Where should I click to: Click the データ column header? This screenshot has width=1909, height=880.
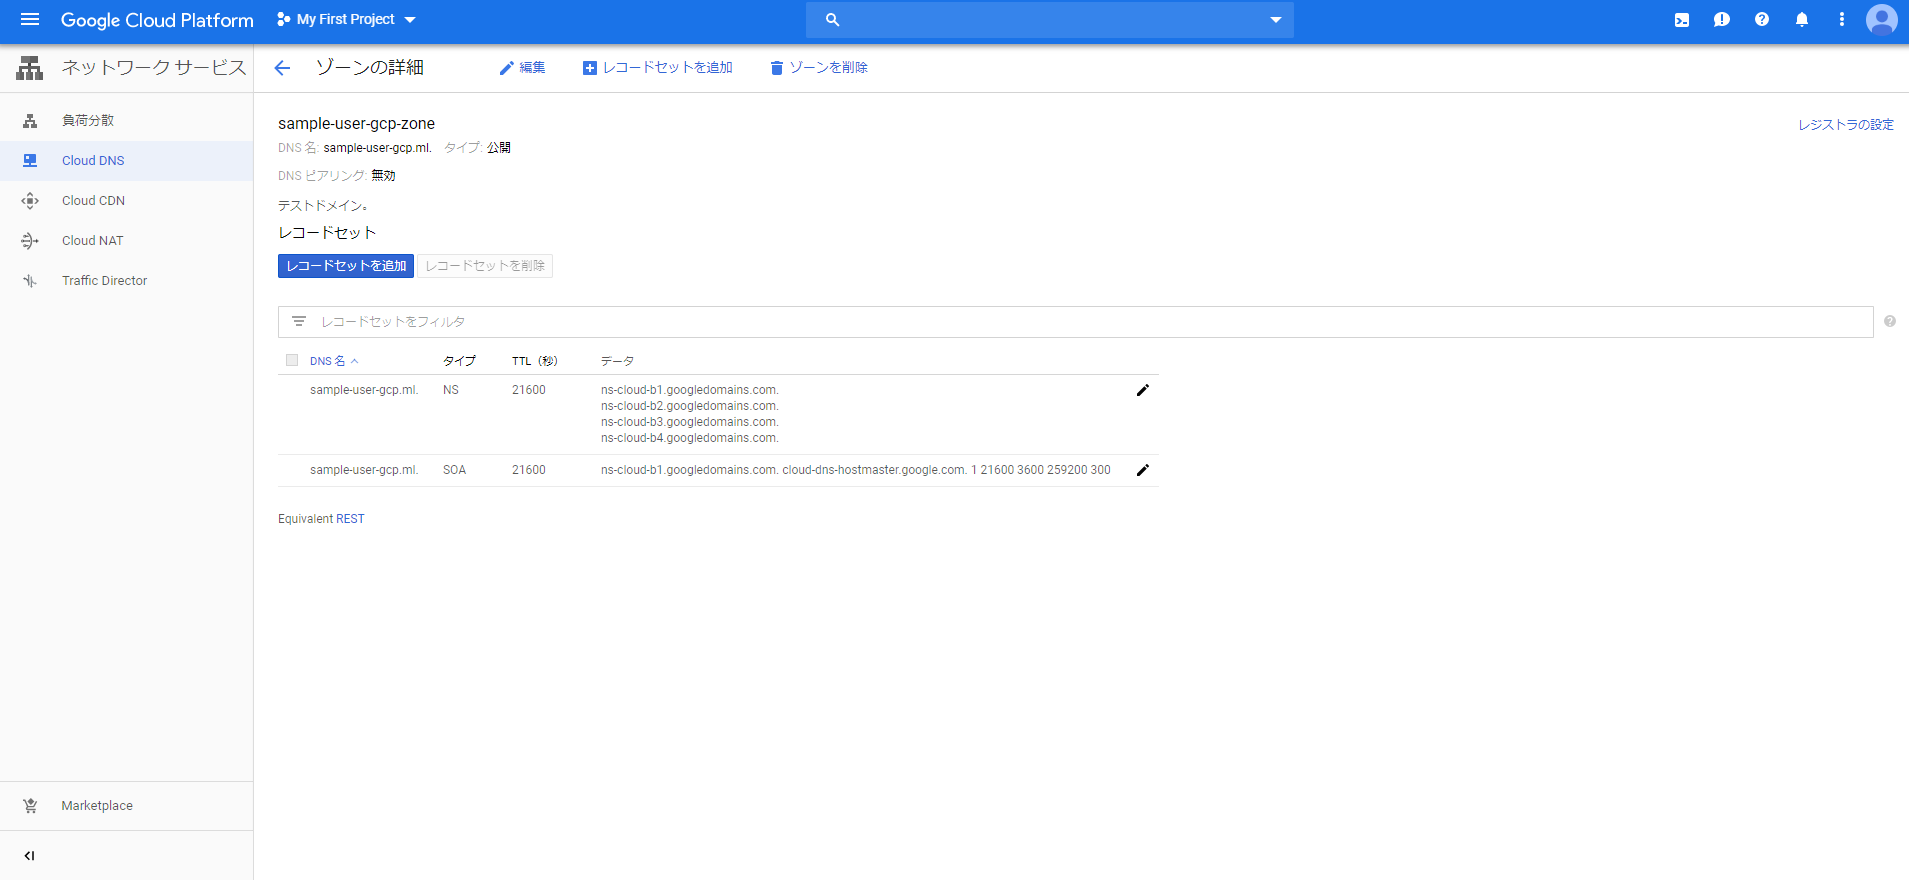click(618, 361)
